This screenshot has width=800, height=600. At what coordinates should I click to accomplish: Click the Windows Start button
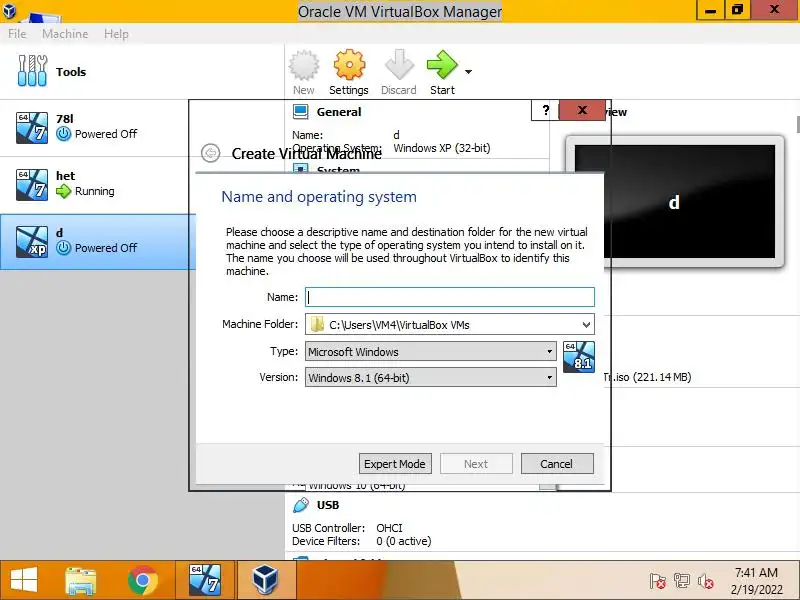[23, 581]
